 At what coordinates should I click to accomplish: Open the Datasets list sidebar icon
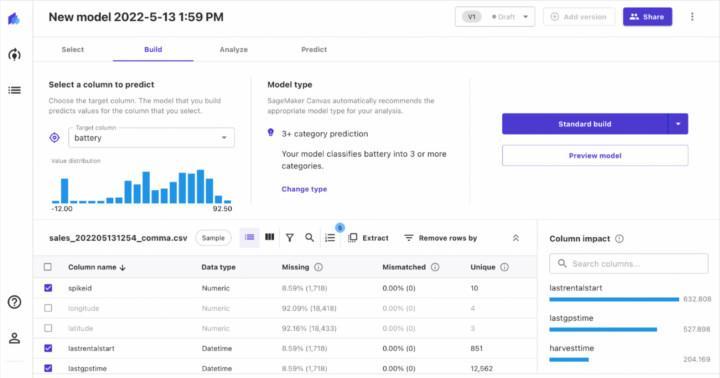click(x=14, y=90)
